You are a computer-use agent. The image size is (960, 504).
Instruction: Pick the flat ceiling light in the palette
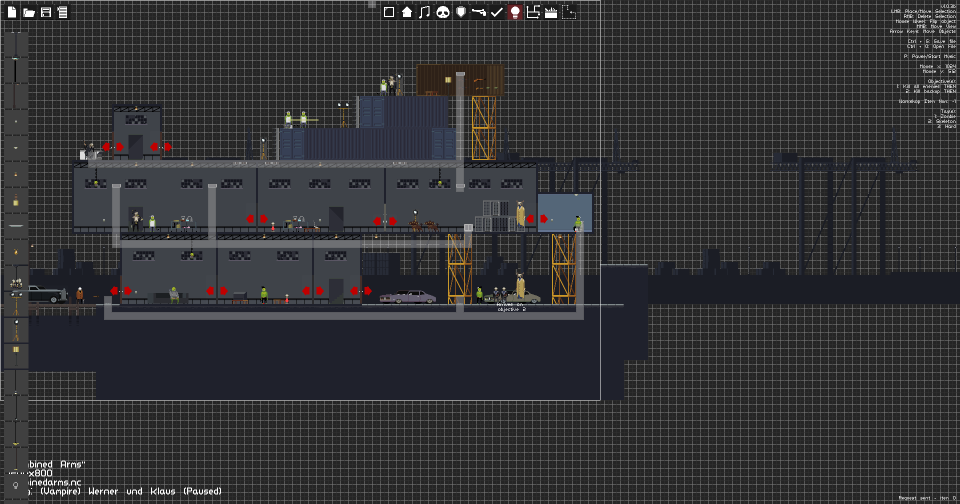click(16, 226)
